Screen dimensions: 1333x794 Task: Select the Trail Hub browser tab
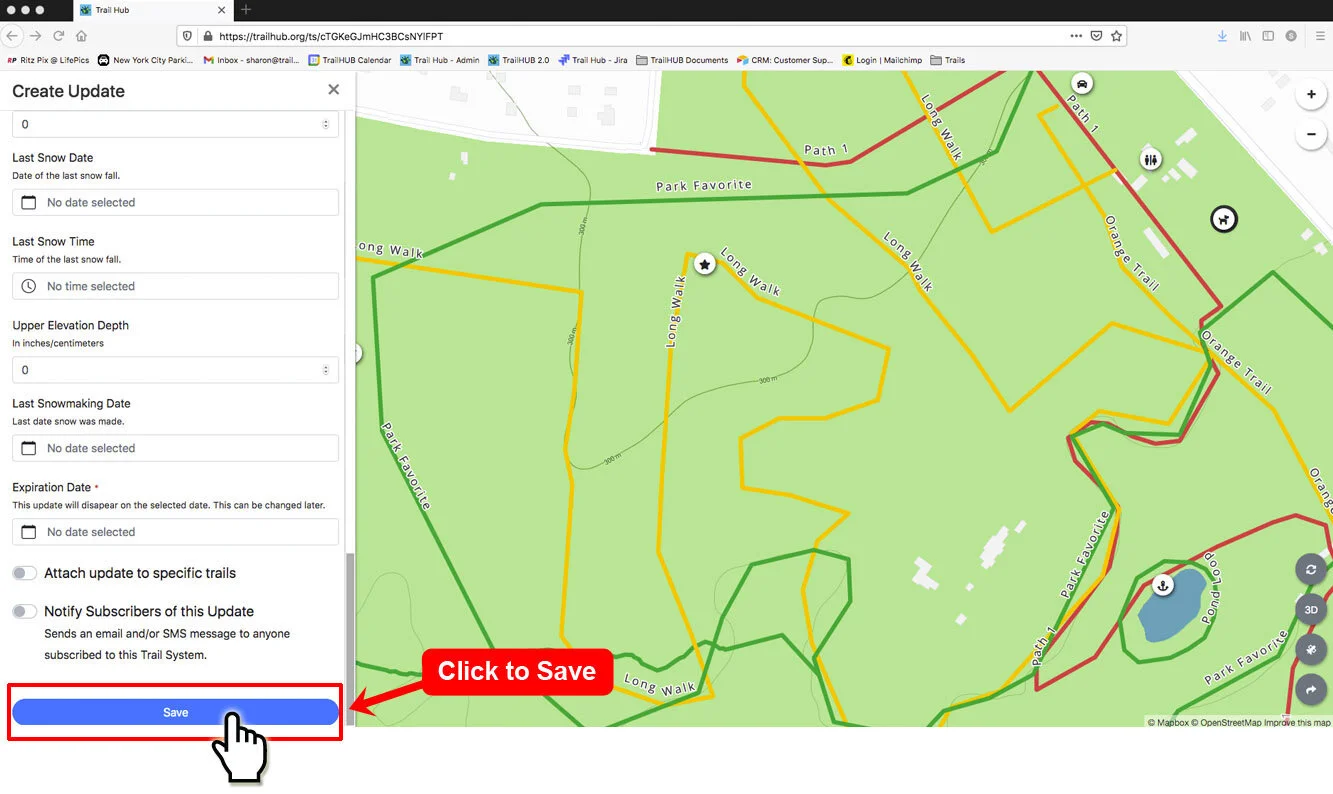coord(155,10)
